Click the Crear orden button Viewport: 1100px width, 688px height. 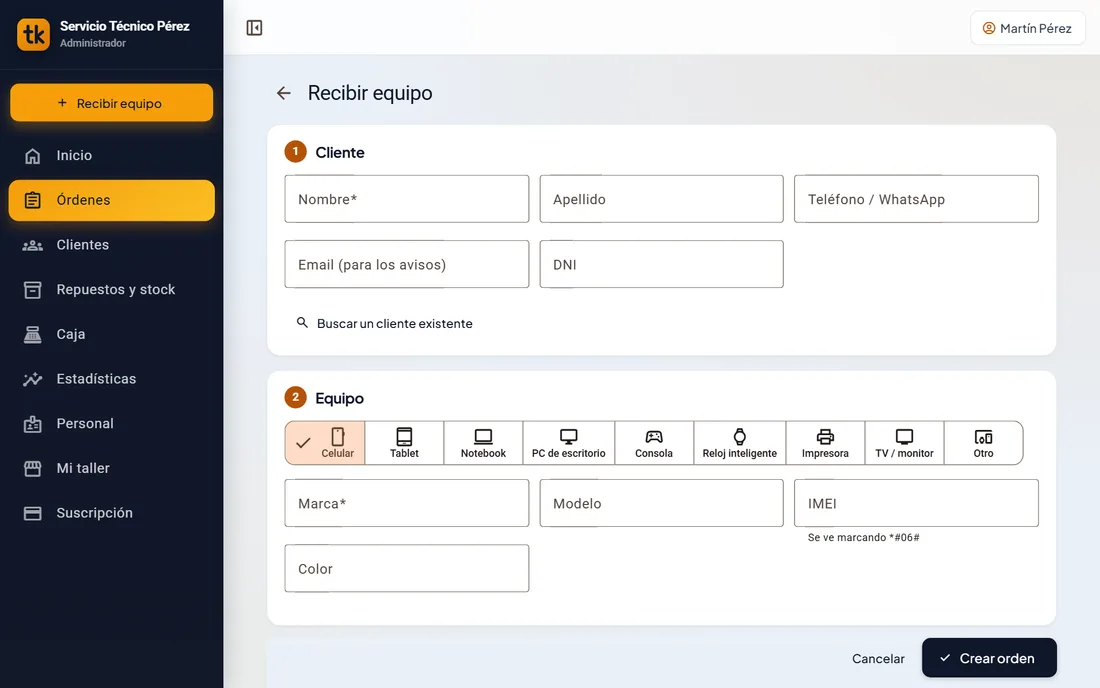pyautogui.click(x=989, y=658)
